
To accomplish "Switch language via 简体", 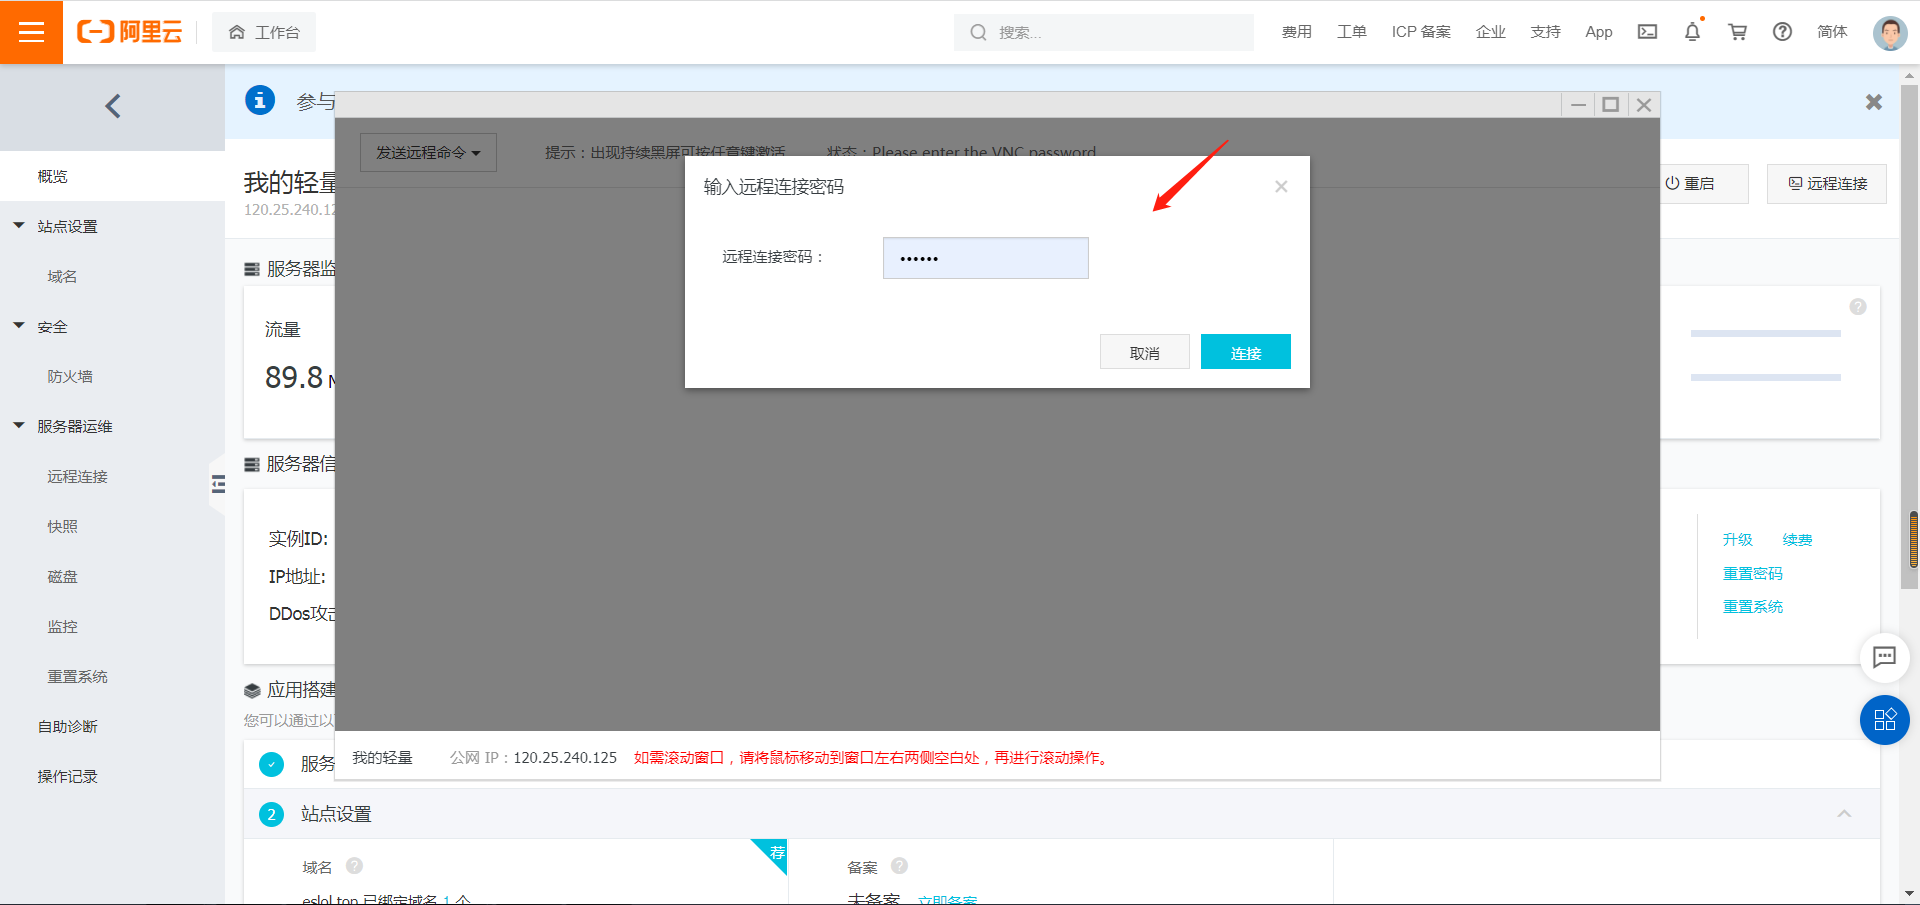I will coord(1832,32).
